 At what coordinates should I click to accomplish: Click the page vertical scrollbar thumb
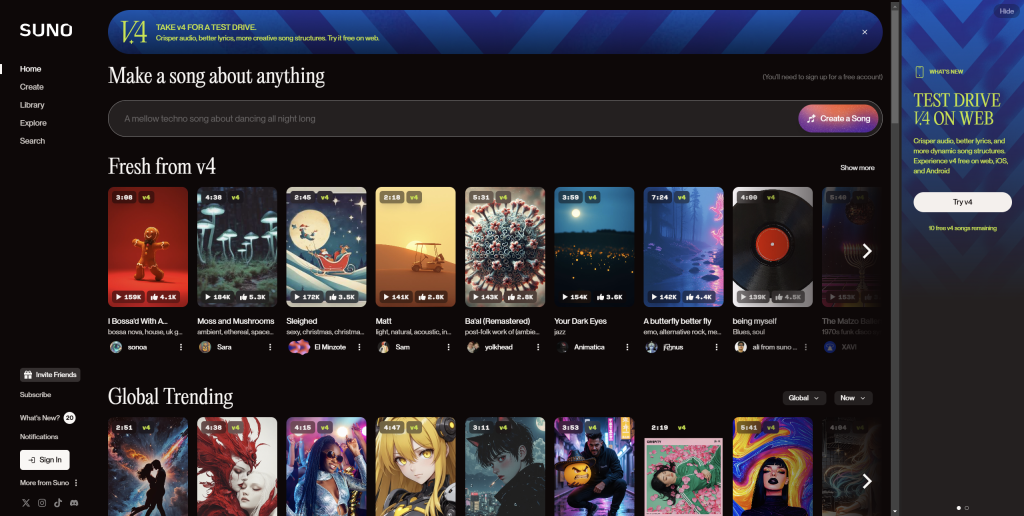point(895,67)
